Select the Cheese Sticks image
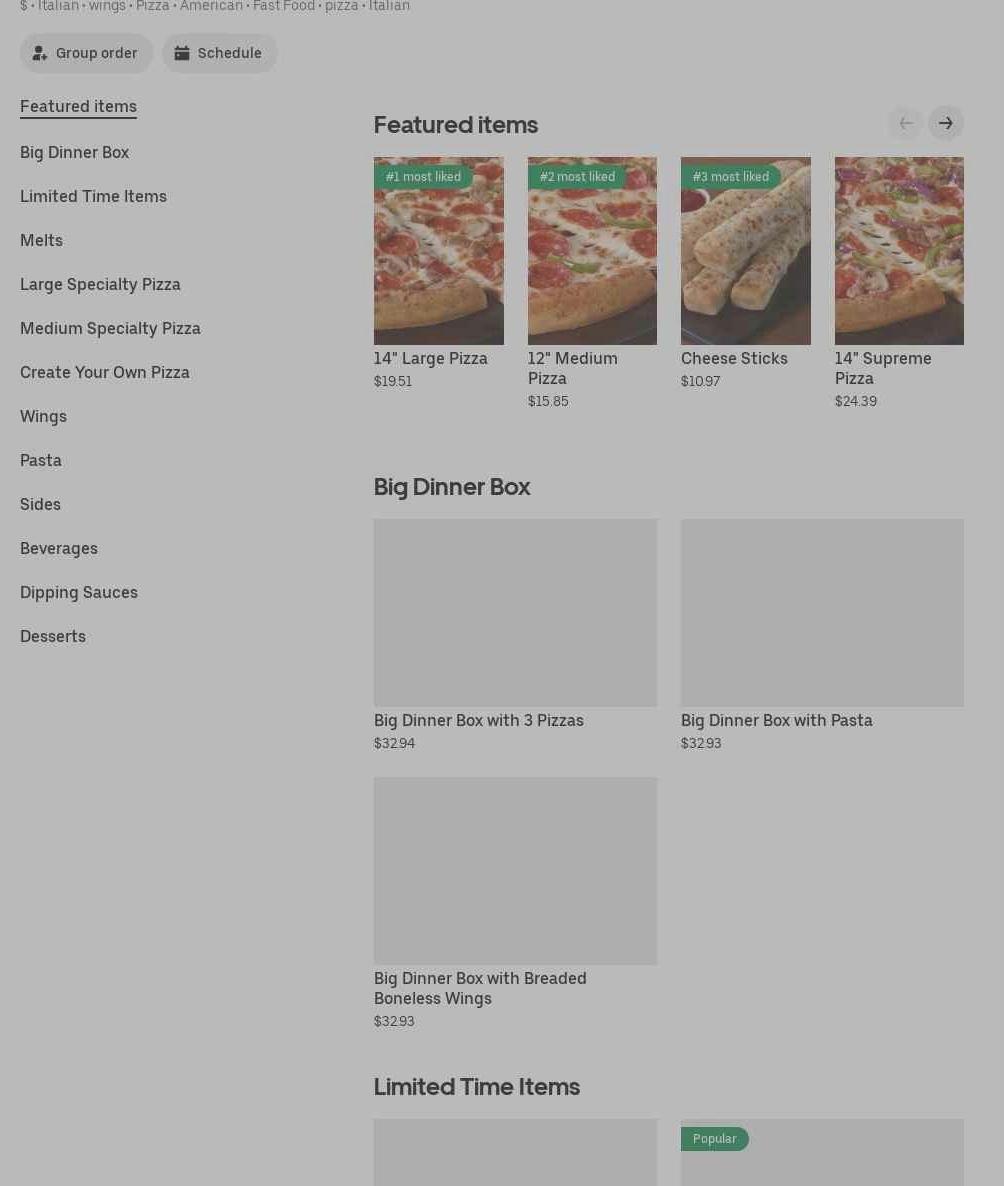1004x1186 pixels. (745, 250)
